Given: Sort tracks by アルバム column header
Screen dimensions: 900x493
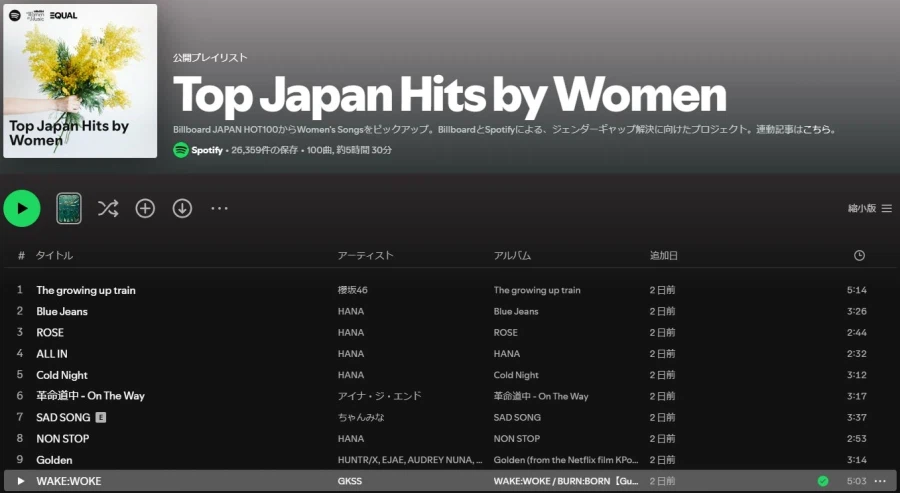Looking at the screenshot, I should pos(512,256).
